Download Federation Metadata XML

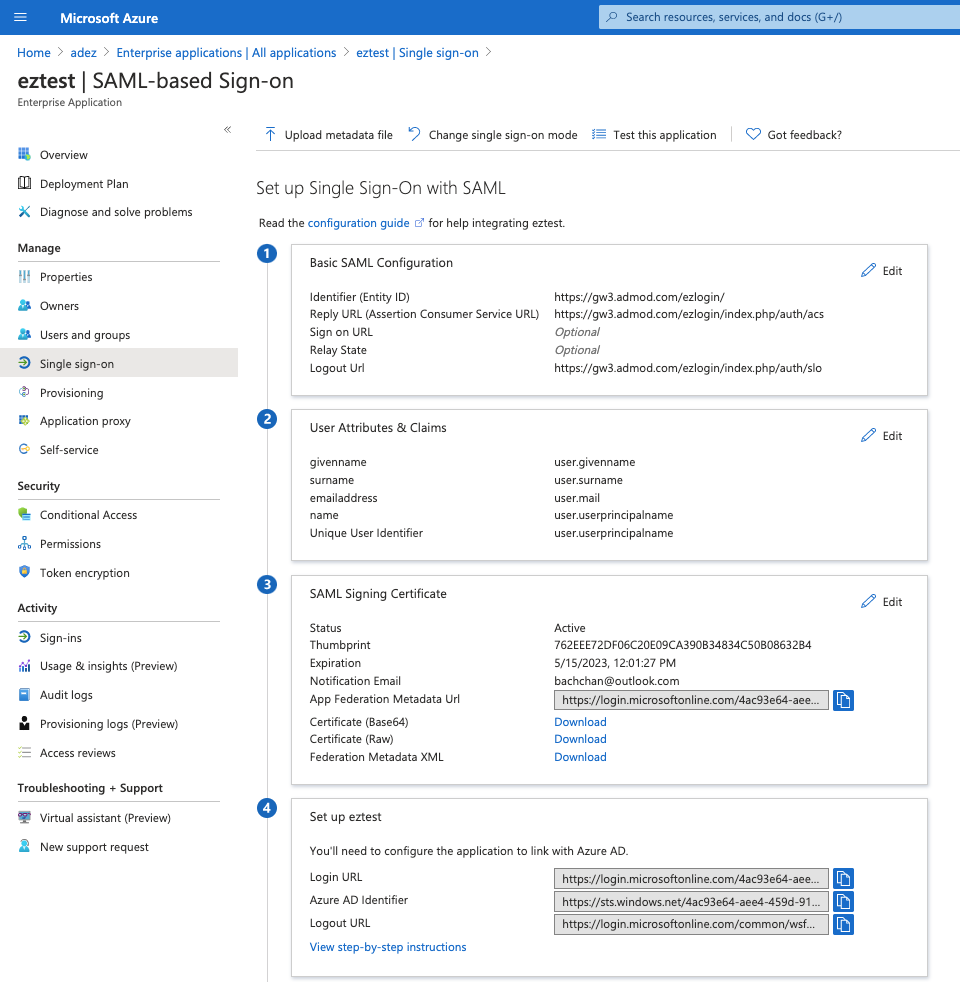pyautogui.click(x=580, y=757)
